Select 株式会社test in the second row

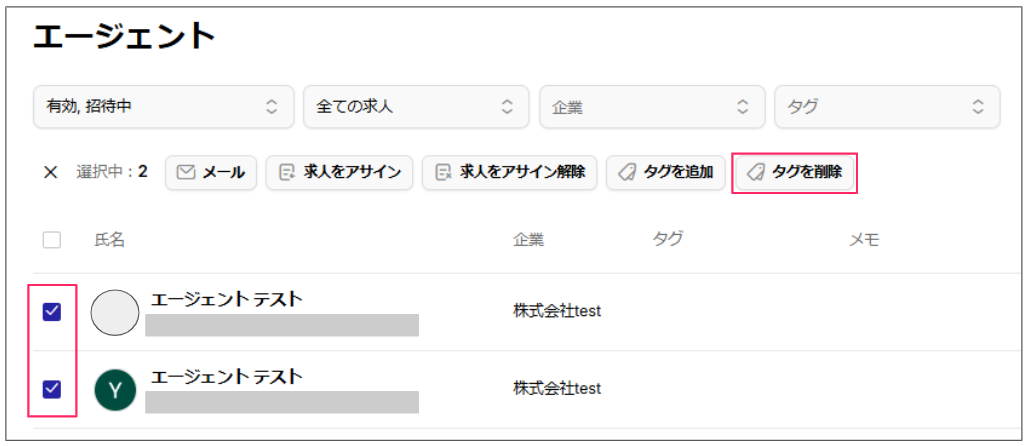pos(557,388)
